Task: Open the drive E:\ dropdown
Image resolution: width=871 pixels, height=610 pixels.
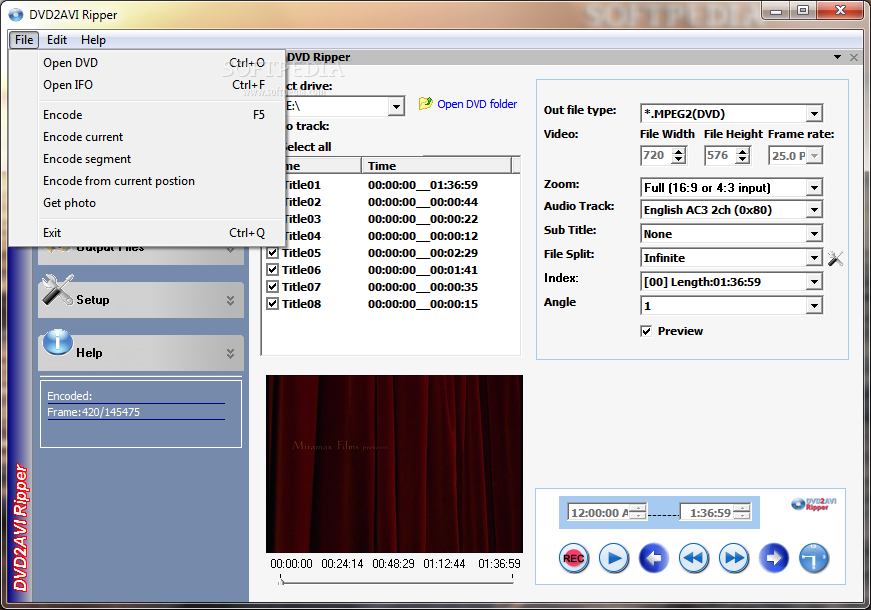Action: coord(396,106)
